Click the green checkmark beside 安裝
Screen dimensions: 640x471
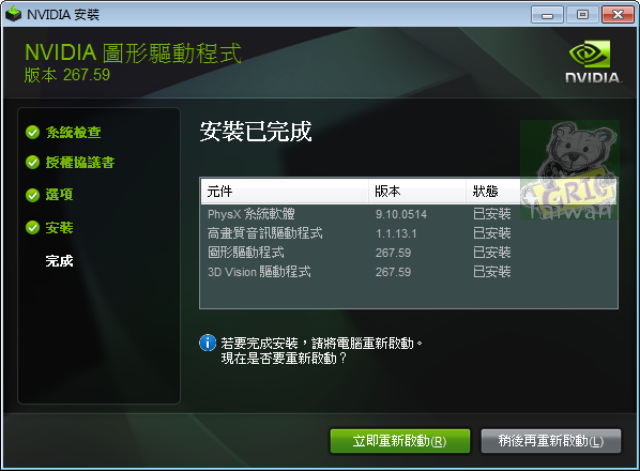coord(33,228)
